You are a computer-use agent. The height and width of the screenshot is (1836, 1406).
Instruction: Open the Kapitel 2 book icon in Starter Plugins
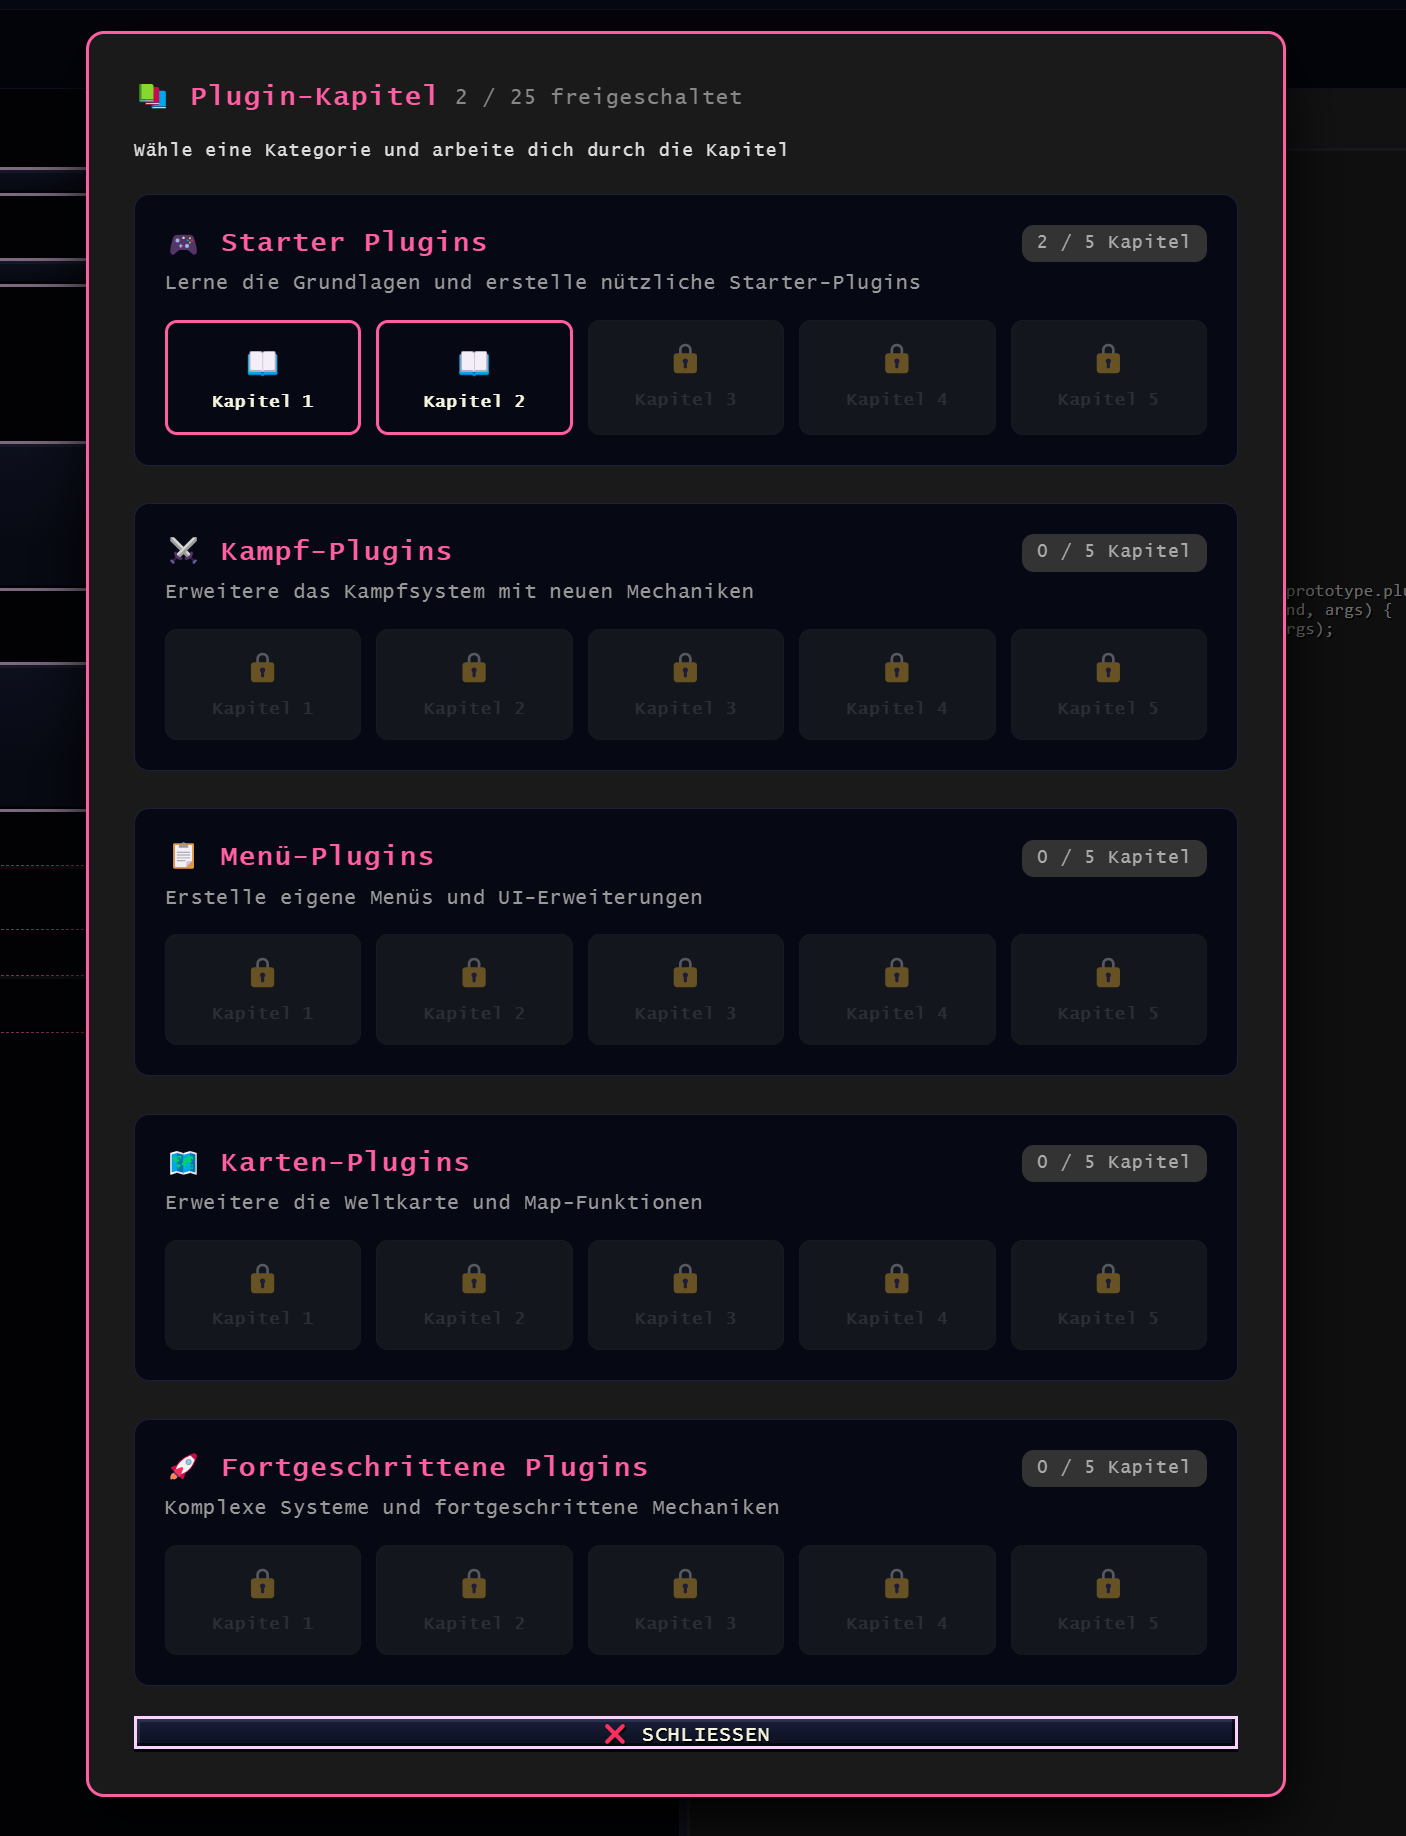click(x=474, y=362)
